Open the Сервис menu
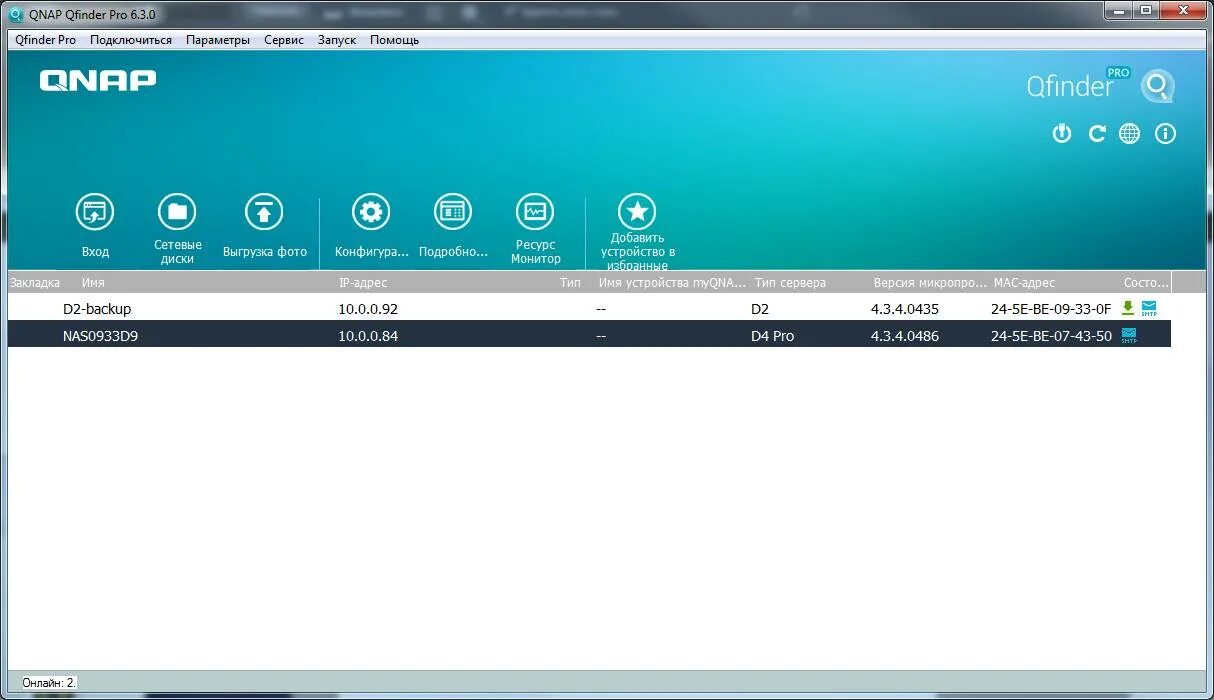1214x700 pixels. pyautogui.click(x=284, y=40)
